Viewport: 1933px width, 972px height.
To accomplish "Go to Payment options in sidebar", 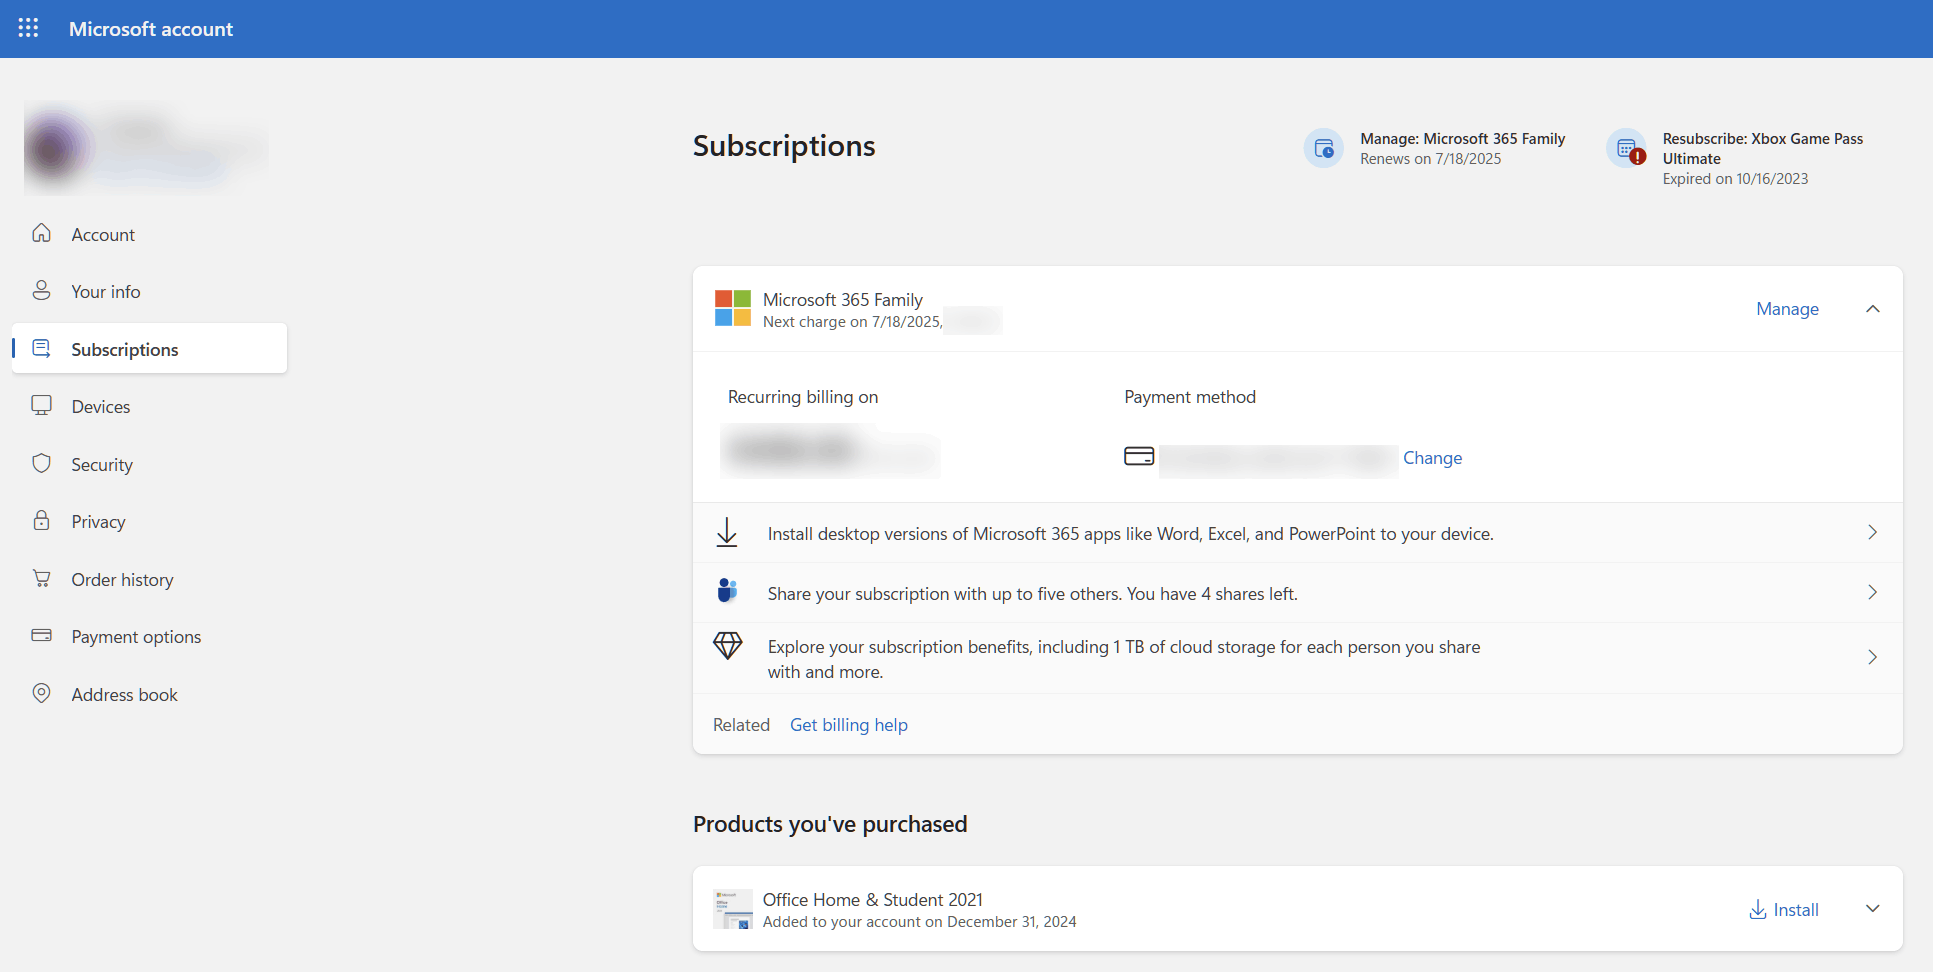I will coord(136,637).
